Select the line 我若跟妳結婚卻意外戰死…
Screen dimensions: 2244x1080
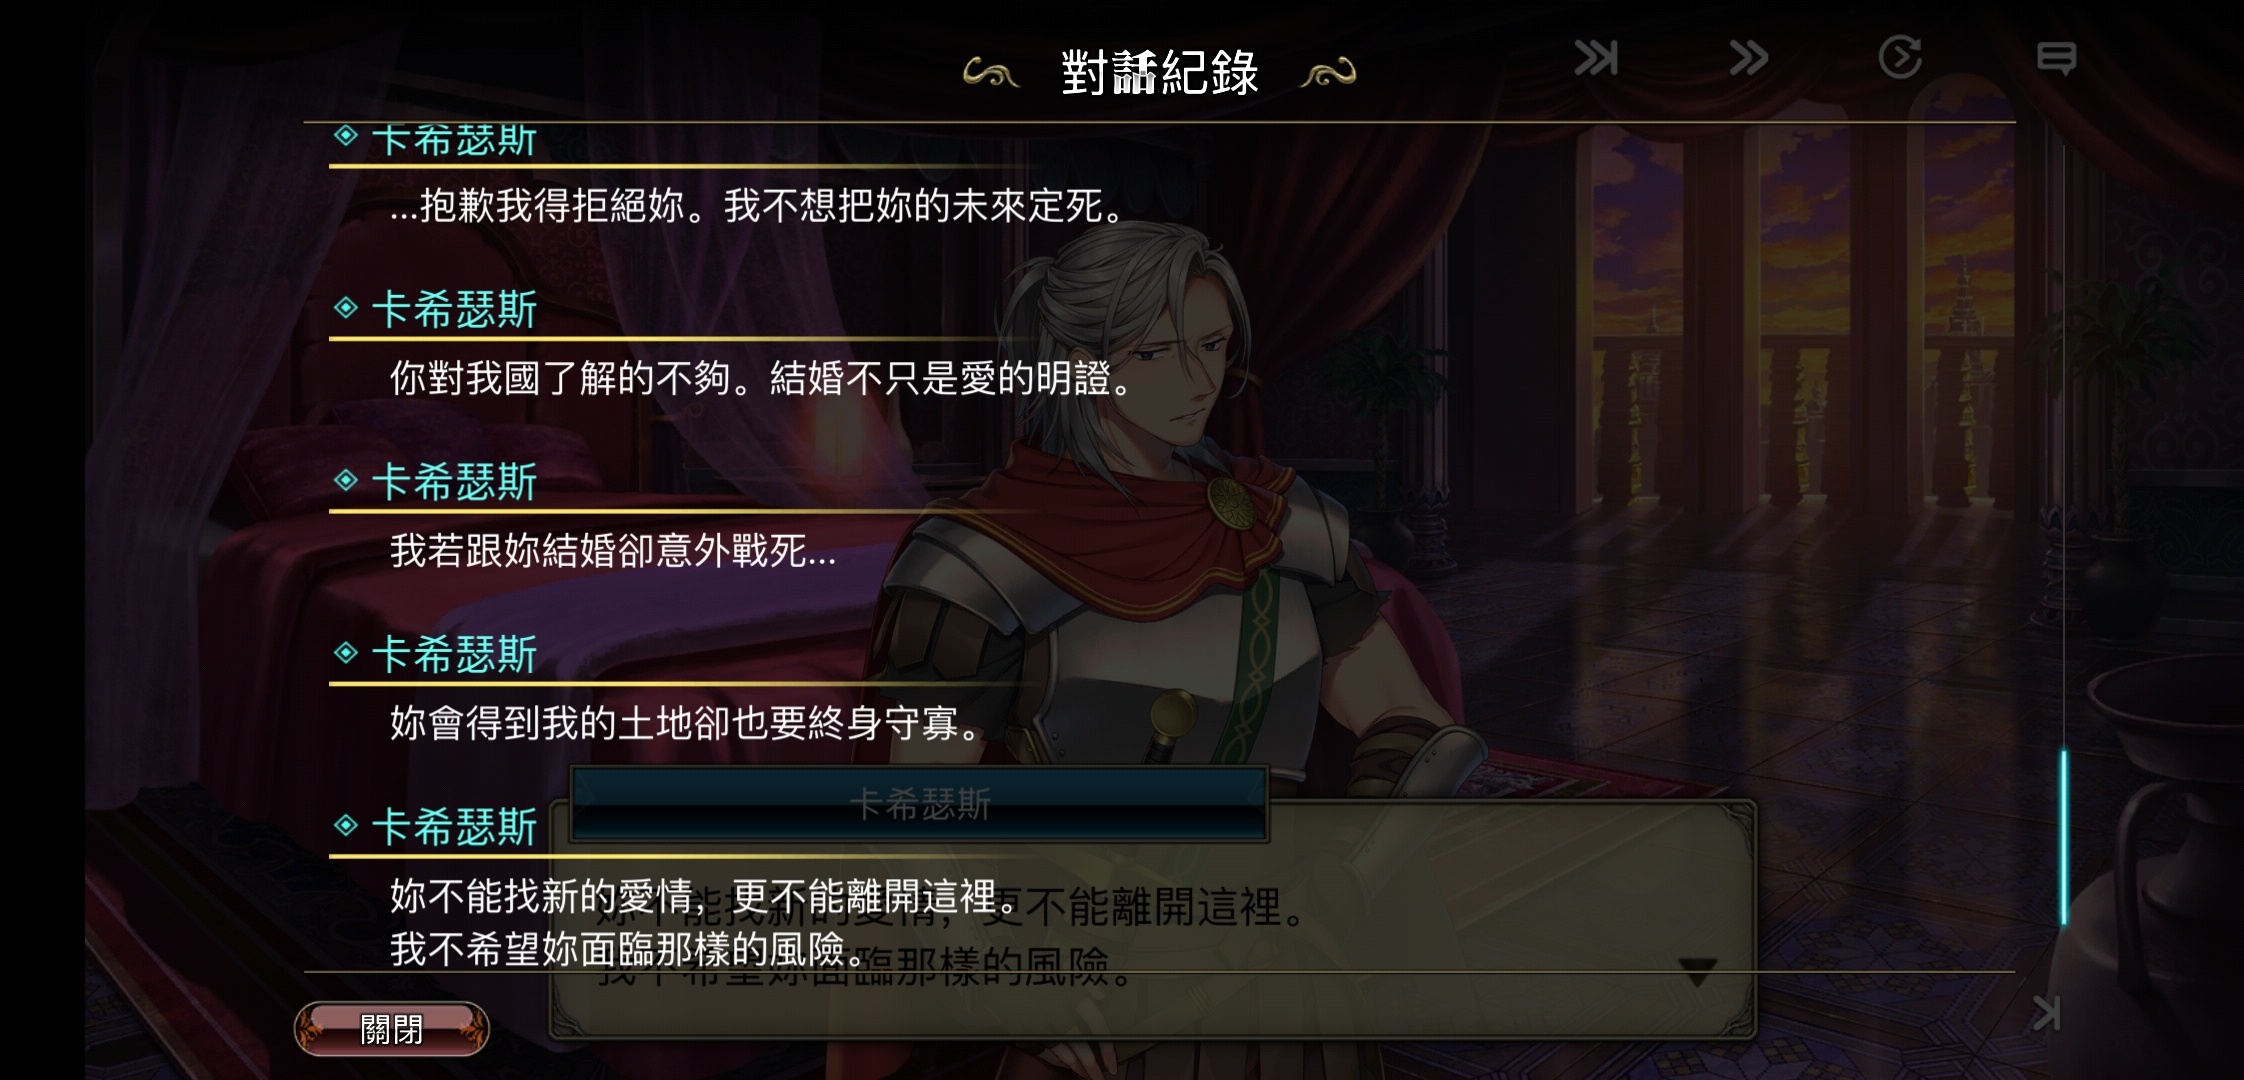pos(612,550)
